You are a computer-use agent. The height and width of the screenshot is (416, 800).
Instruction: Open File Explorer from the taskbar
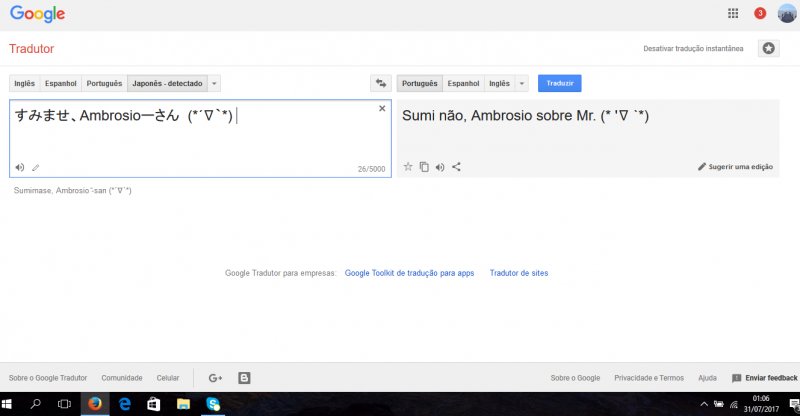pos(183,404)
